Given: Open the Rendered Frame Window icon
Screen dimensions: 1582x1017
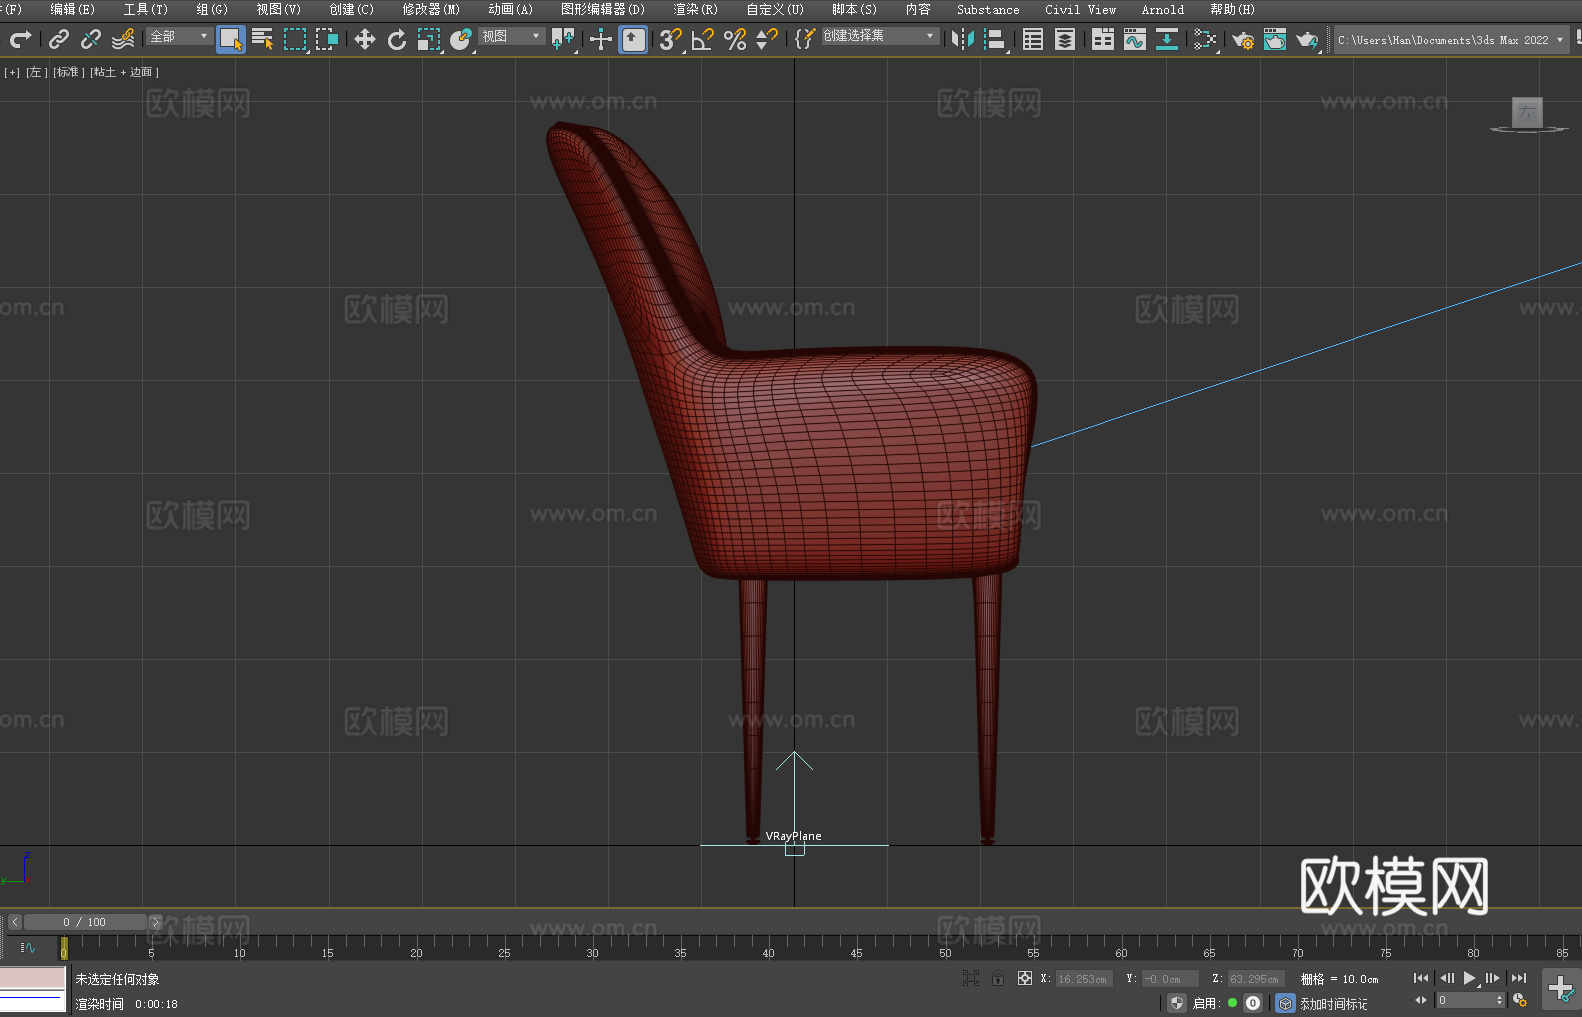Looking at the screenshot, I should [1275, 39].
